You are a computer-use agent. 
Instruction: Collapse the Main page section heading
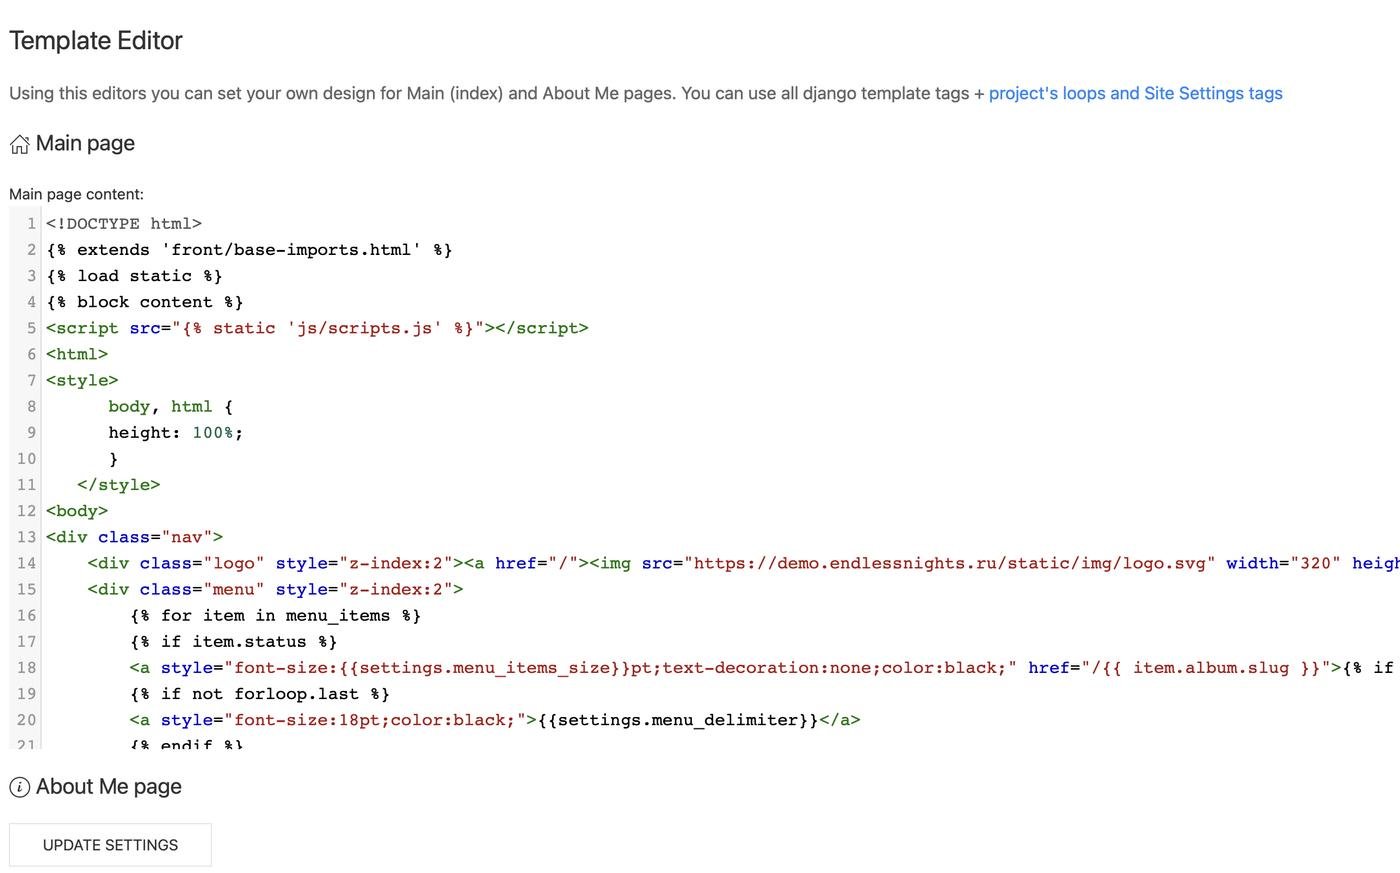coord(85,144)
